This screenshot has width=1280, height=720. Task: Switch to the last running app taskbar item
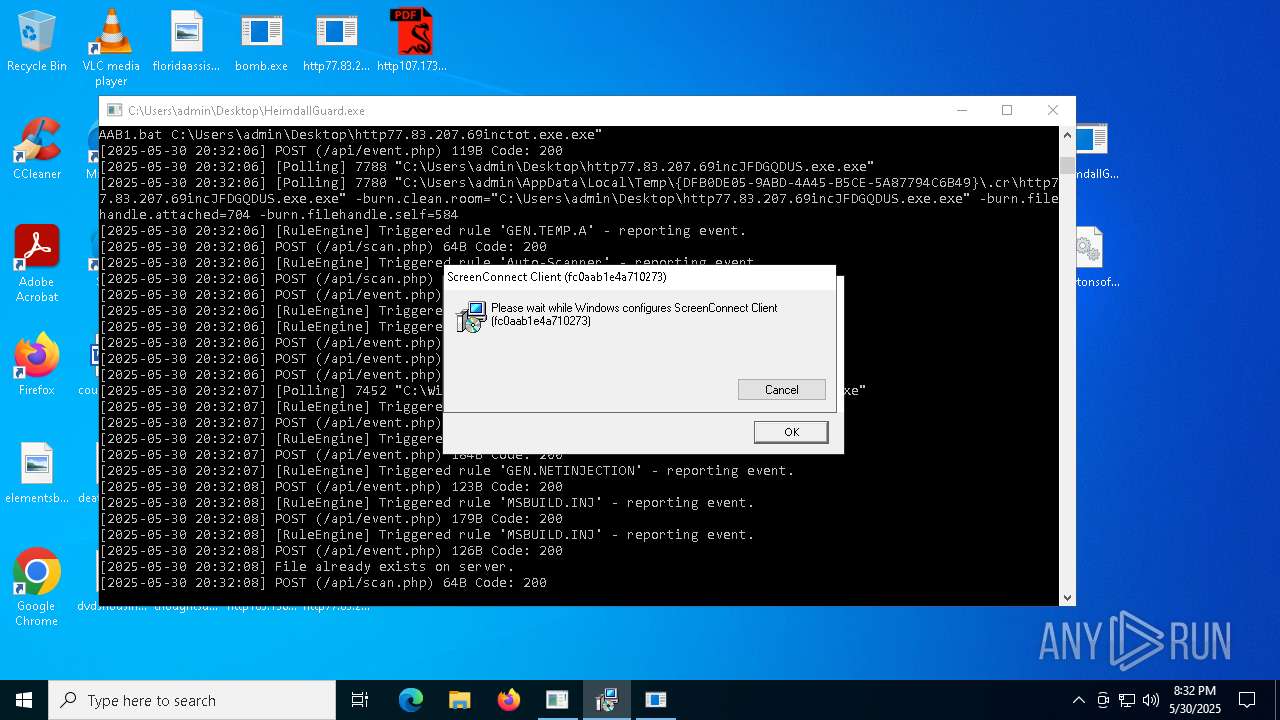(x=655, y=700)
